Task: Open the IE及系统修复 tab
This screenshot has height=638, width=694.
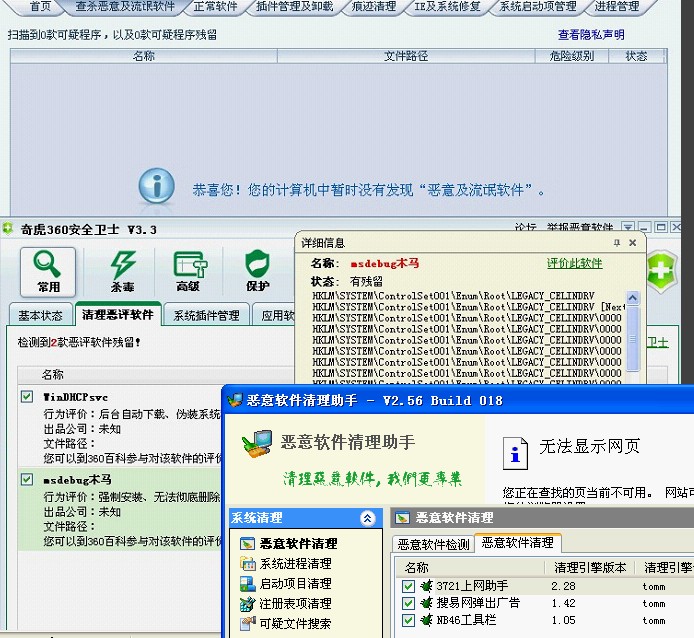Action: [447, 7]
